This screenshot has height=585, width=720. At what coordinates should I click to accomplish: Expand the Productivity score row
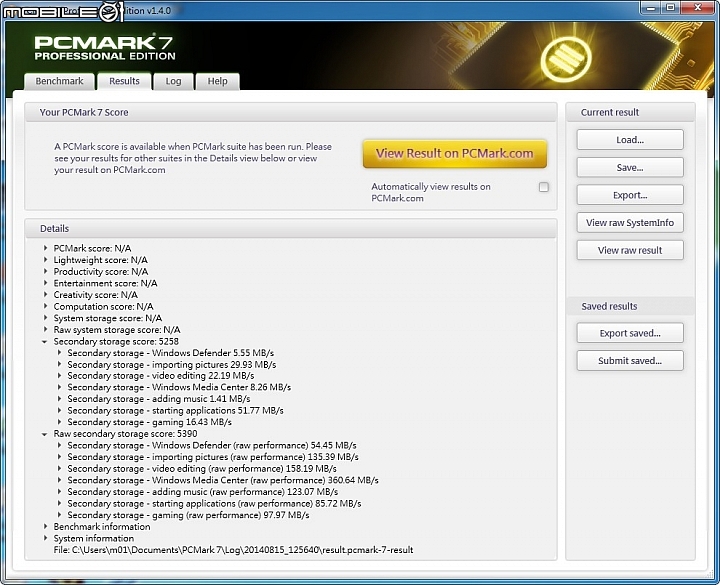[45, 271]
